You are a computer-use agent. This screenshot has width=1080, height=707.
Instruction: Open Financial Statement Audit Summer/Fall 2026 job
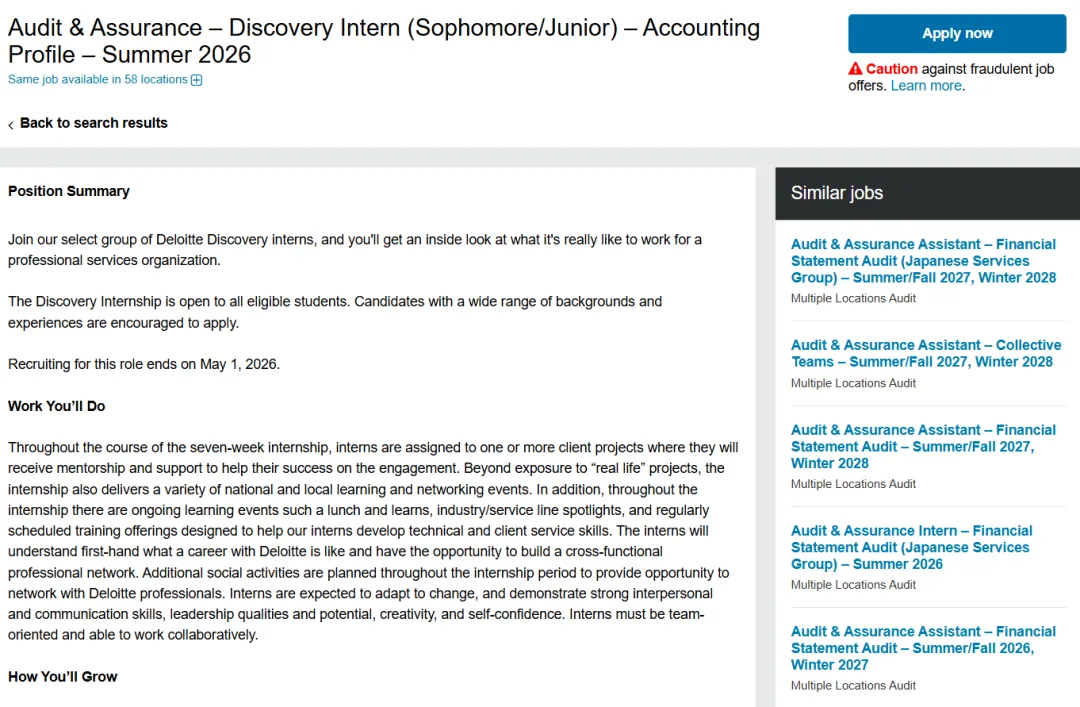pyautogui.click(x=923, y=648)
